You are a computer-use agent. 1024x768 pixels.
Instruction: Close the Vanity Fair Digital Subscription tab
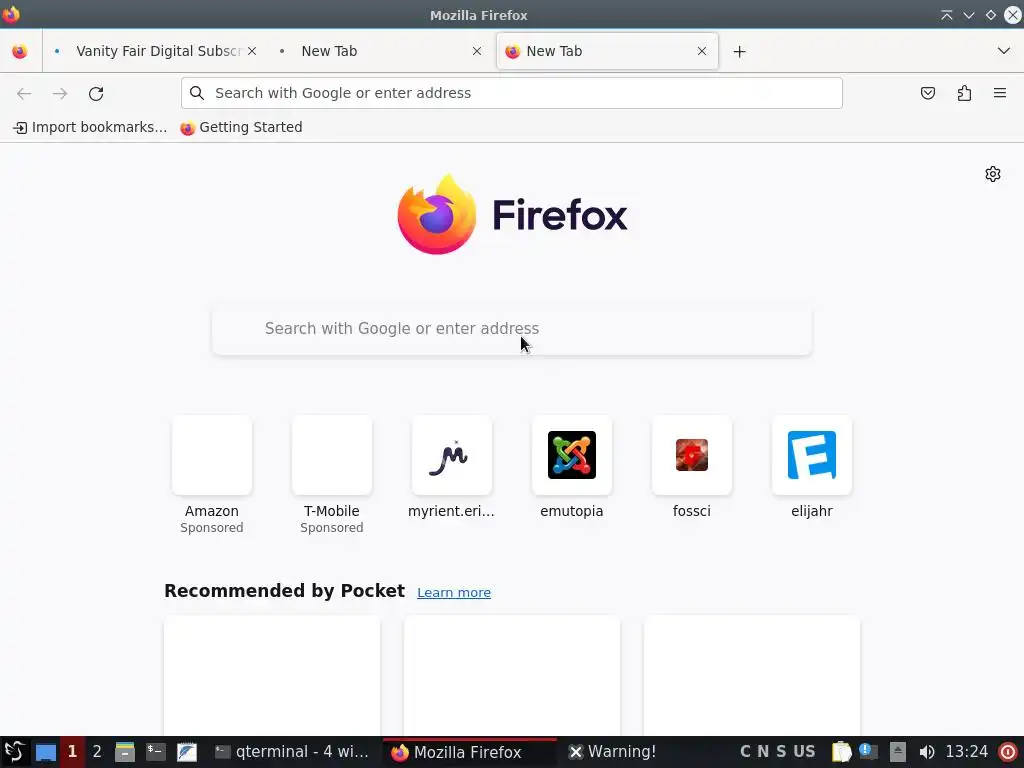[x=252, y=51]
